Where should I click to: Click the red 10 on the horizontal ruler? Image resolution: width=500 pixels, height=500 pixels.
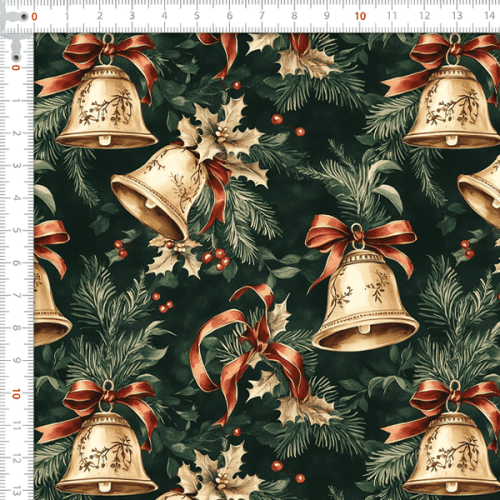coord(360,16)
